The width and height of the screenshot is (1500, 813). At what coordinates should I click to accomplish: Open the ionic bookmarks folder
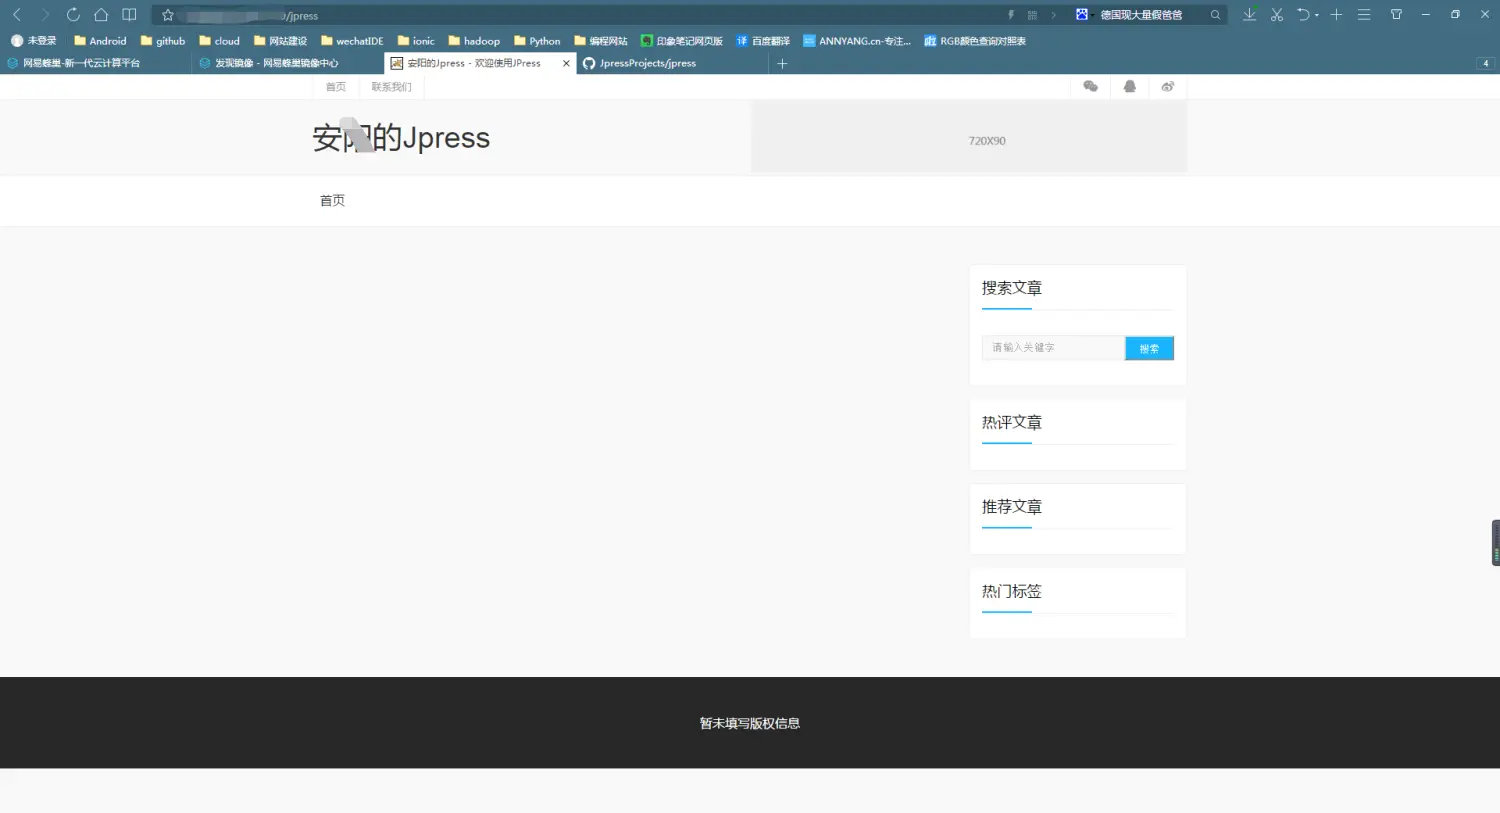click(416, 41)
